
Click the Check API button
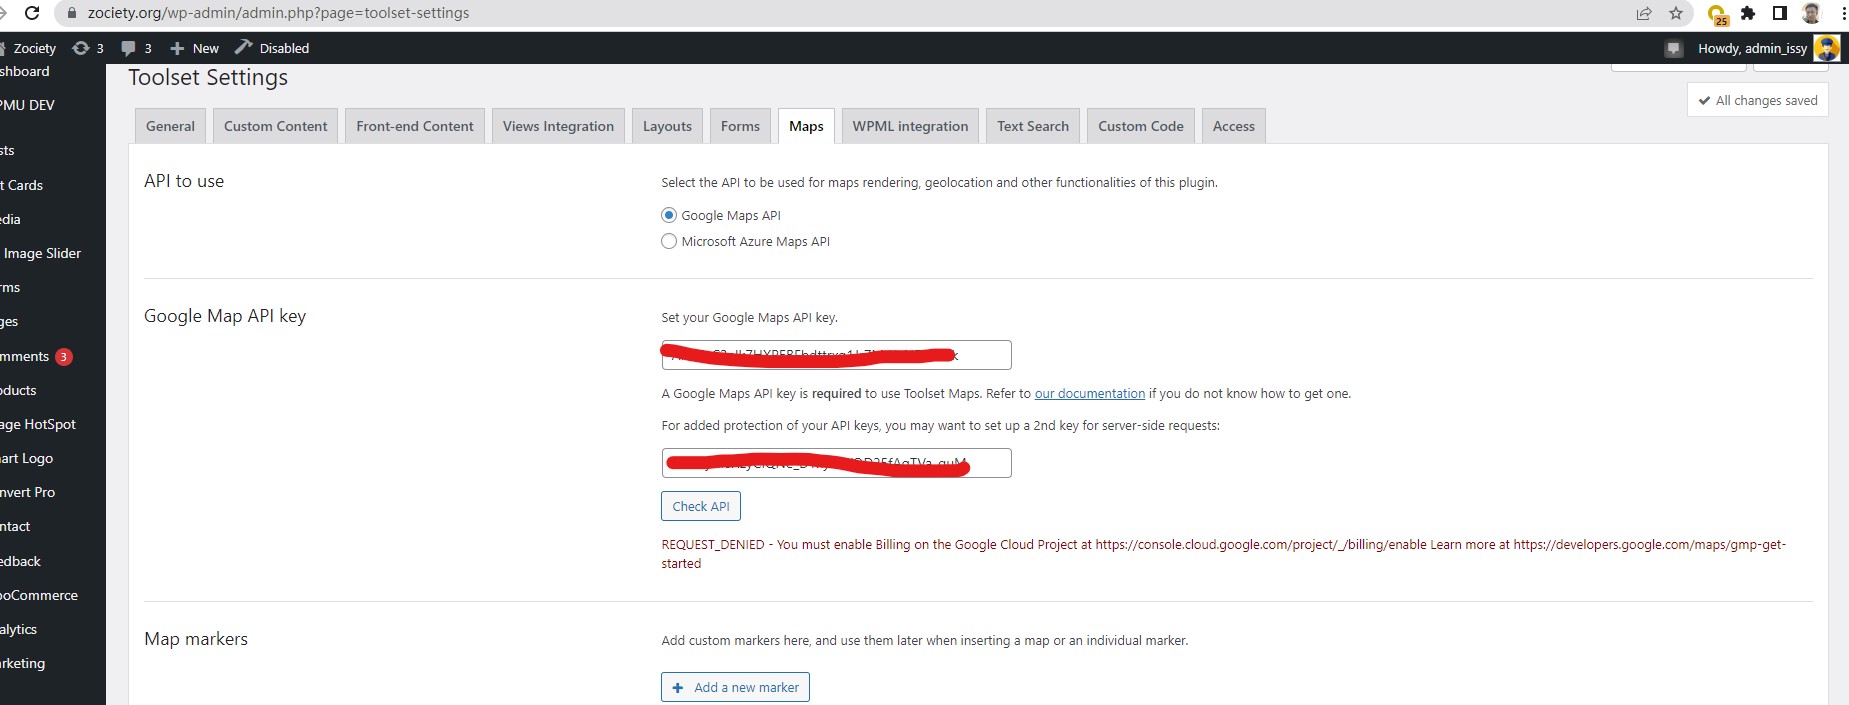pyautogui.click(x=701, y=506)
